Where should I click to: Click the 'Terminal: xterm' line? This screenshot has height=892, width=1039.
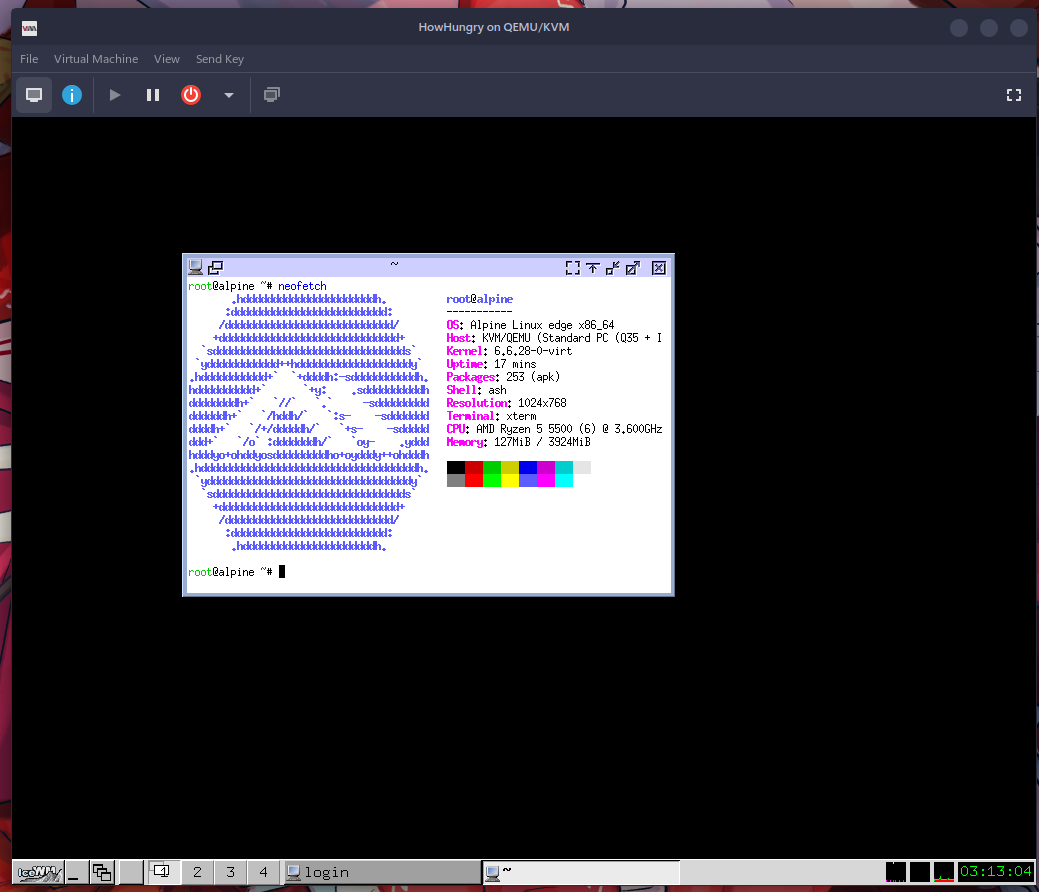491,416
